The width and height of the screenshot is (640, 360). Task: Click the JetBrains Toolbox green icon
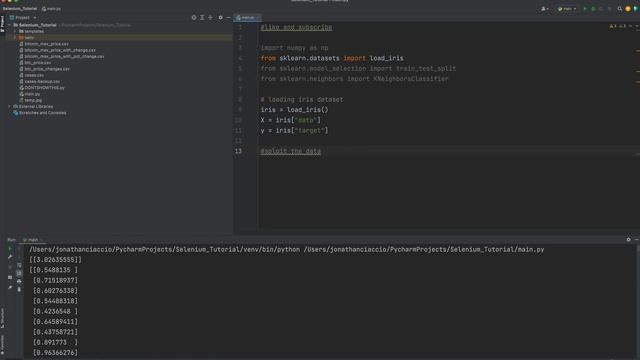coord(636,9)
